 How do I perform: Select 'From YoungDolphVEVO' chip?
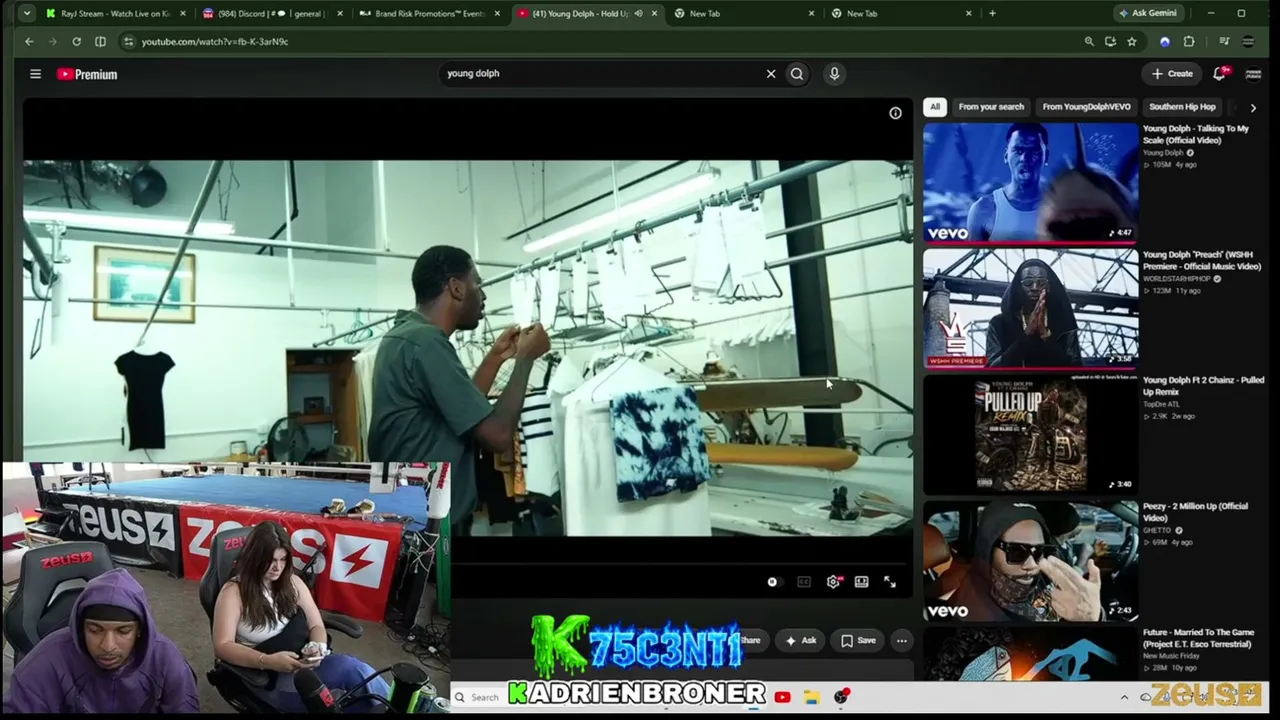coord(1086,107)
